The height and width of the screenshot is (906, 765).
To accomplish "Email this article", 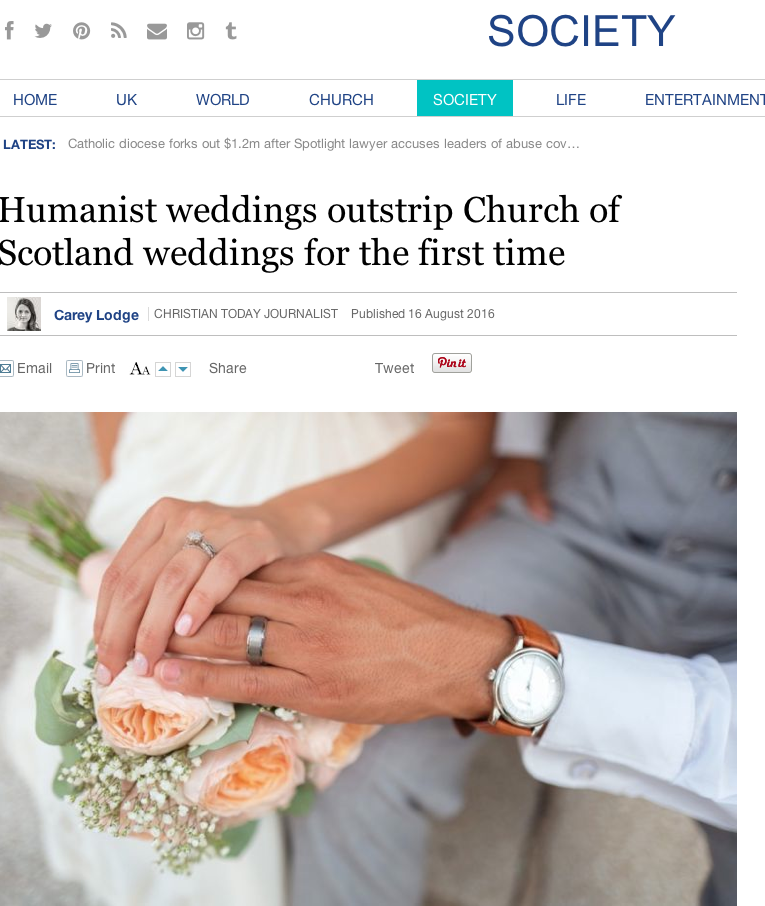I will 26,368.
